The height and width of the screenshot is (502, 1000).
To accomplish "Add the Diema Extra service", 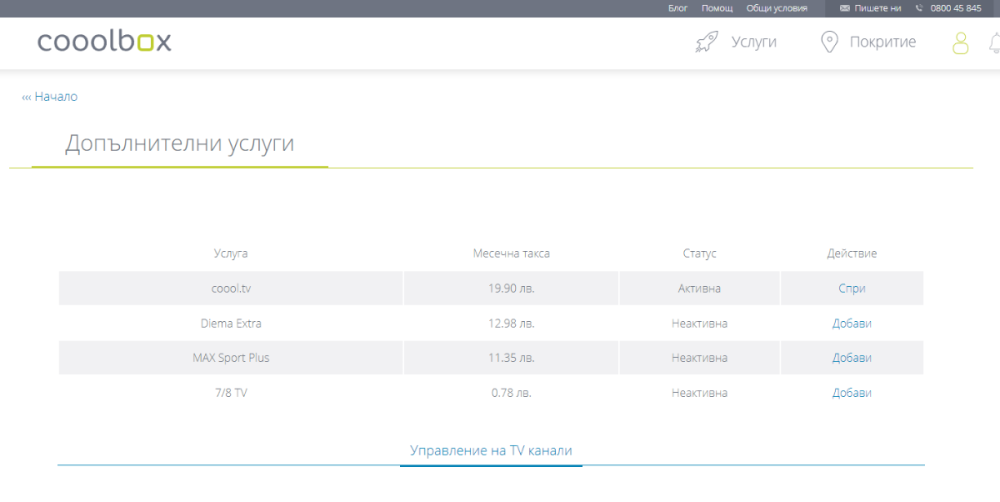I will click(851, 323).
